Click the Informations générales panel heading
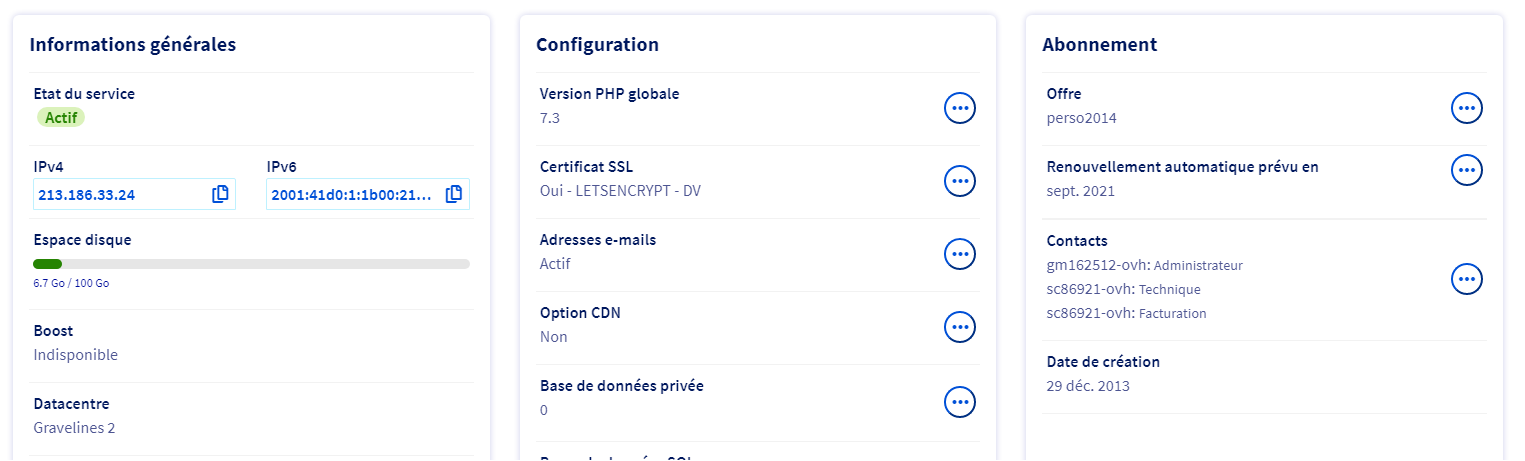The width and height of the screenshot is (1525, 461). point(133,44)
